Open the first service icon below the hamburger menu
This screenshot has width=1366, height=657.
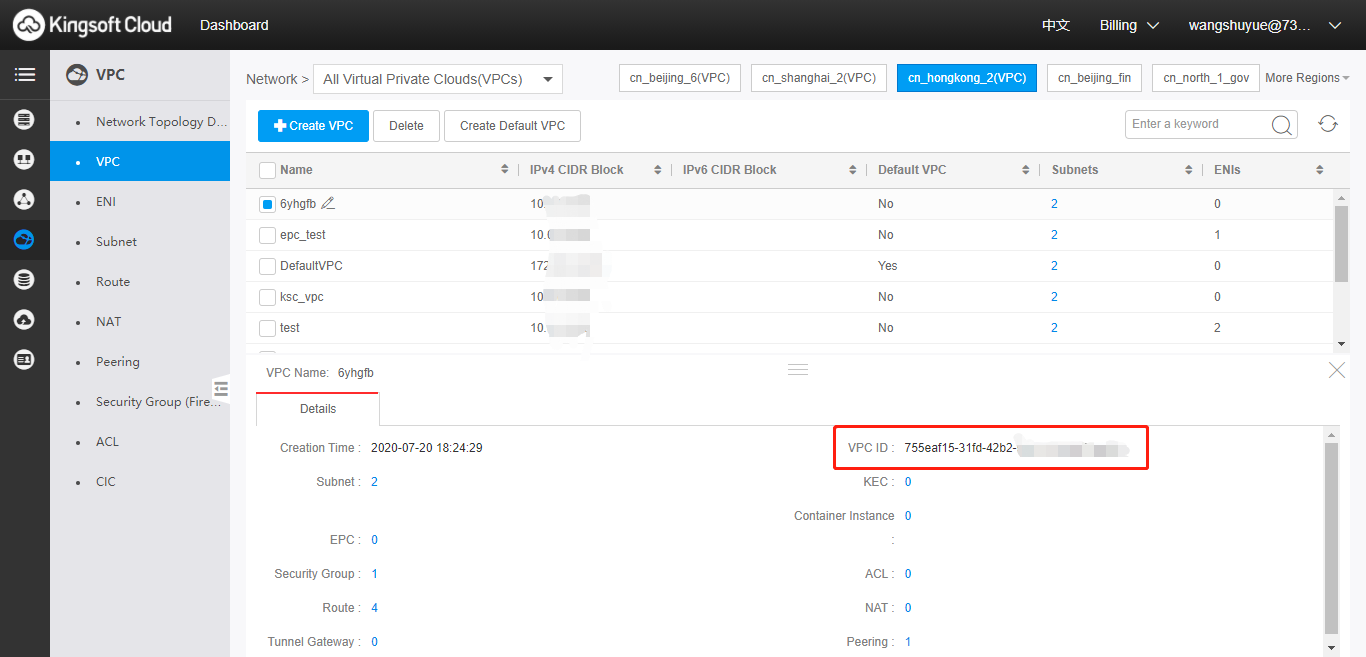25,120
